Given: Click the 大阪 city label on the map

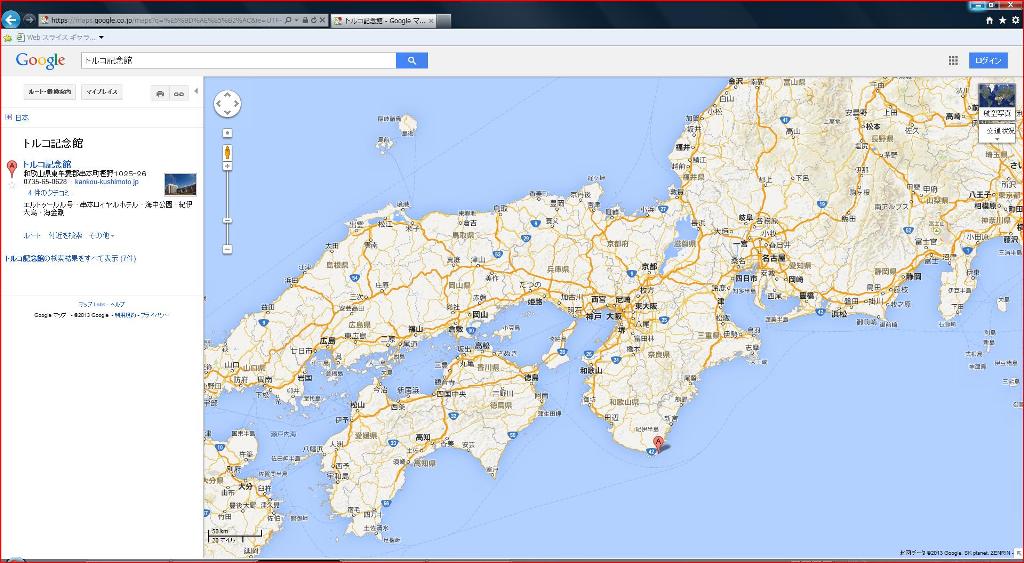Looking at the screenshot, I should (614, 316).
